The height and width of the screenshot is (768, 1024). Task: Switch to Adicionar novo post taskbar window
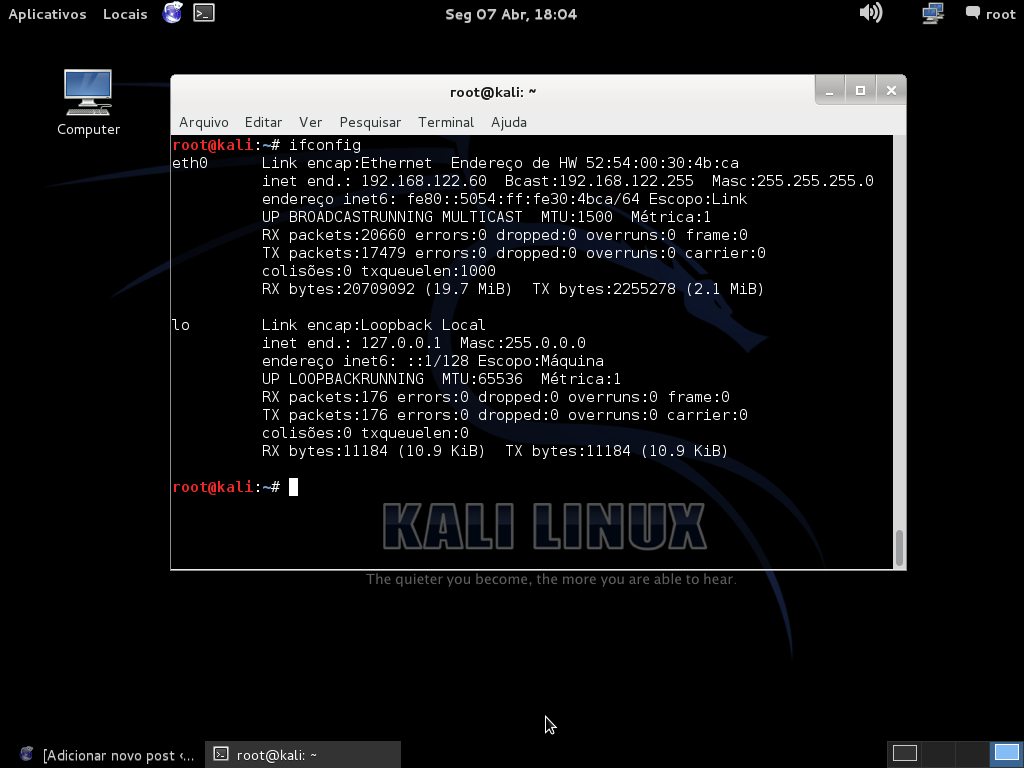pyautogui.click(x=108, y=755)
